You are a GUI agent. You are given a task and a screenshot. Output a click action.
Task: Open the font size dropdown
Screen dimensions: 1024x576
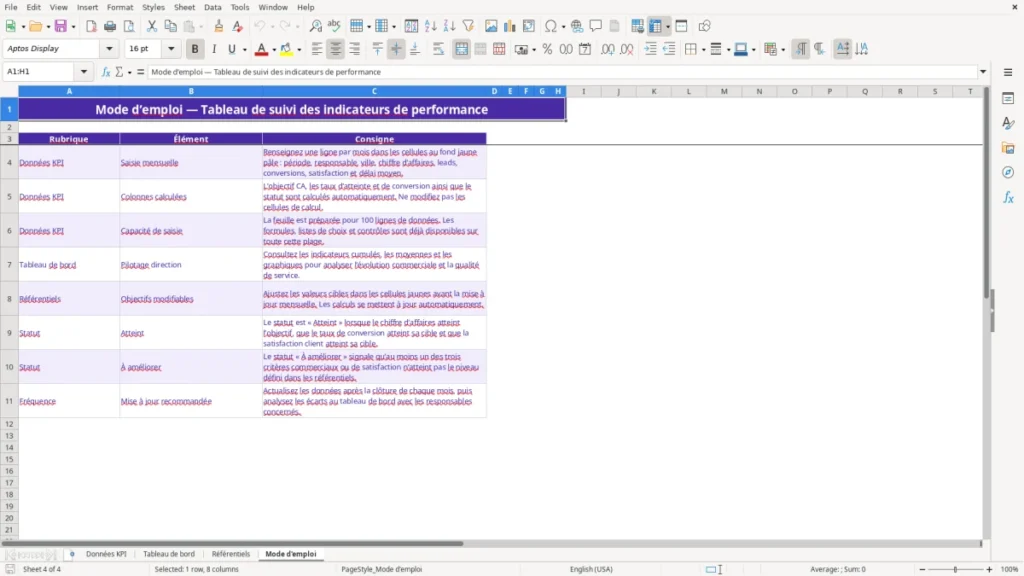coord(171,48)
